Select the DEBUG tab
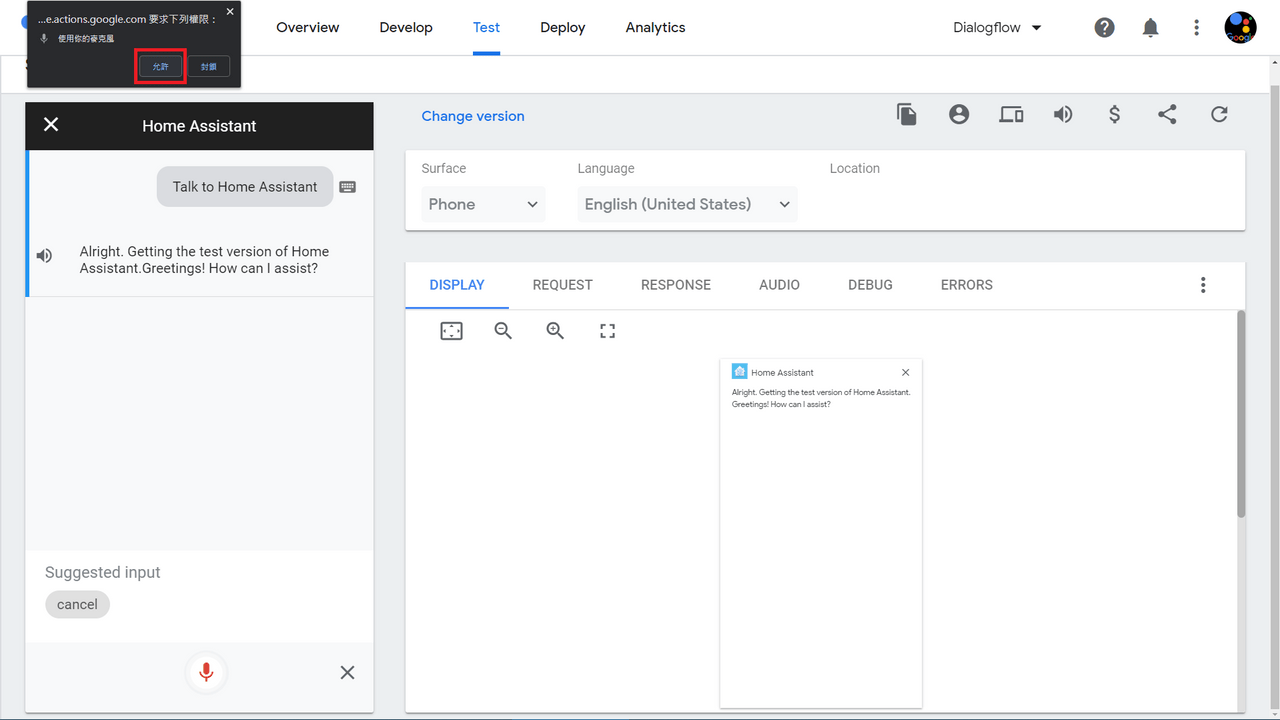This screenshot has height=720, width=1280. 870,285
